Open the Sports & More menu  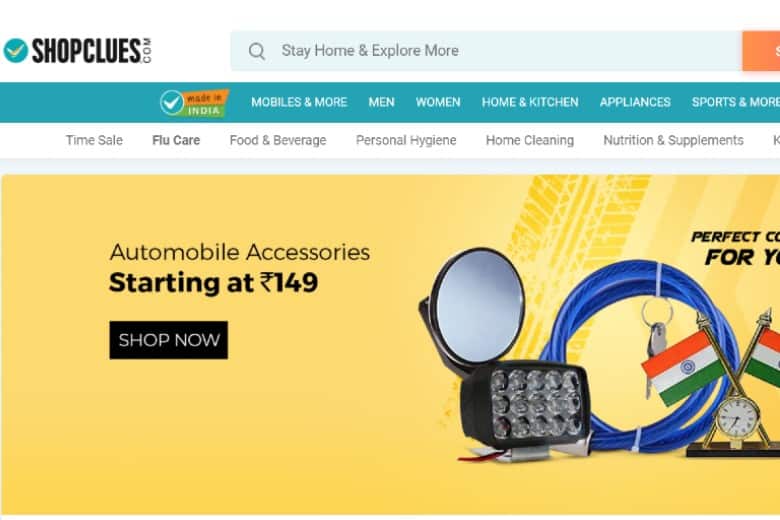coord(736,103)
